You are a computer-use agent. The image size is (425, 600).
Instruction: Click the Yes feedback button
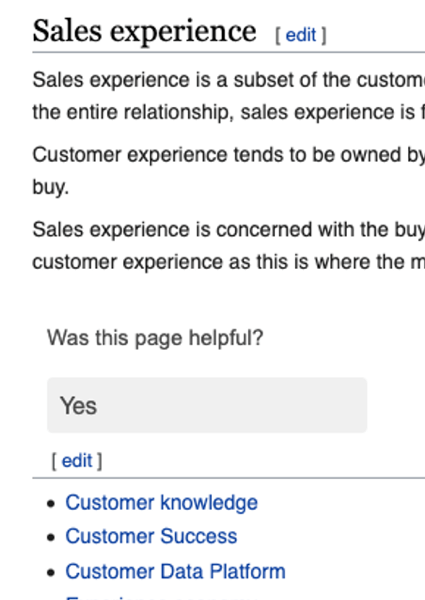[207, 405]
